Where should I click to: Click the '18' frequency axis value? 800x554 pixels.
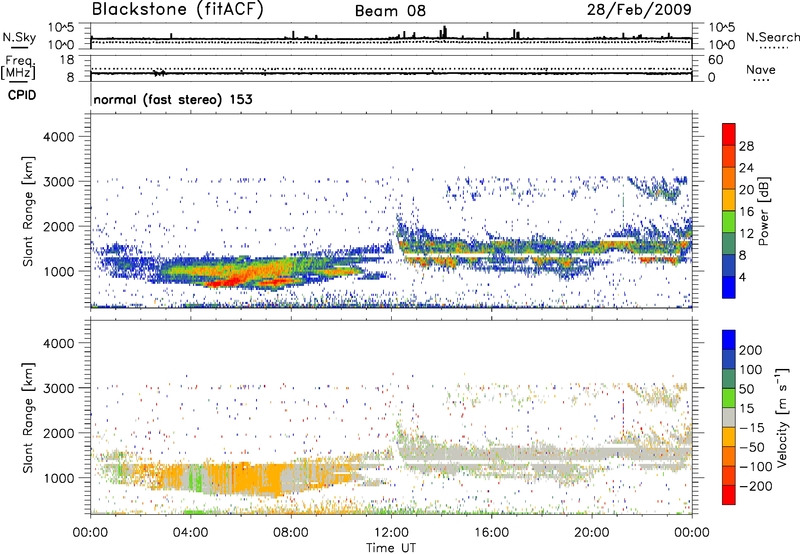pyautogui.click(x=67, y=60)
